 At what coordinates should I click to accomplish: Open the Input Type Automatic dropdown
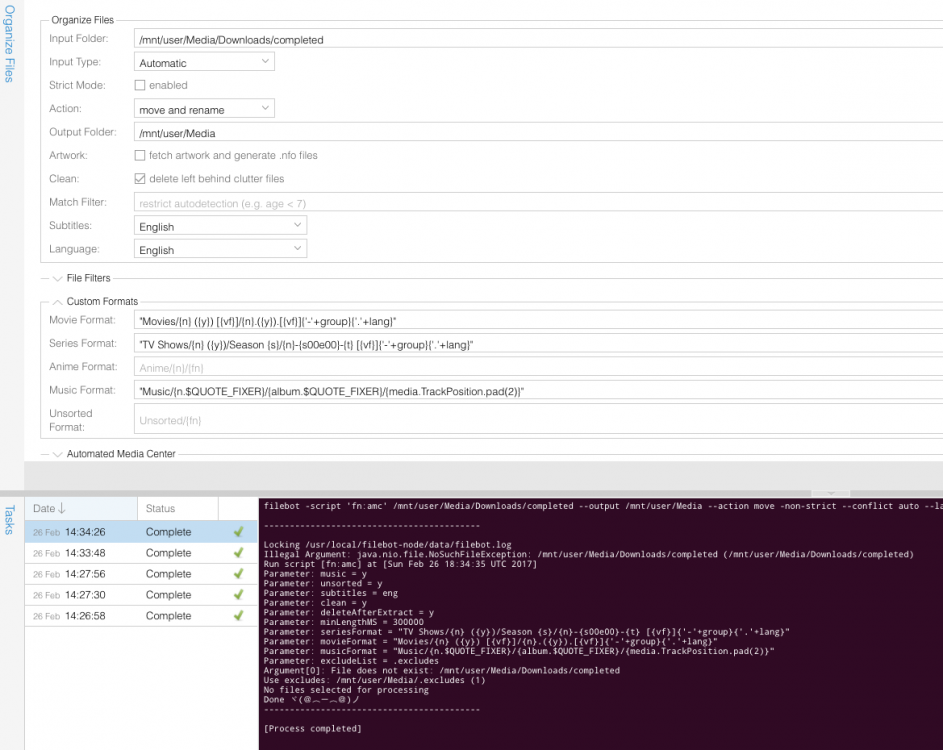[204, 62]
